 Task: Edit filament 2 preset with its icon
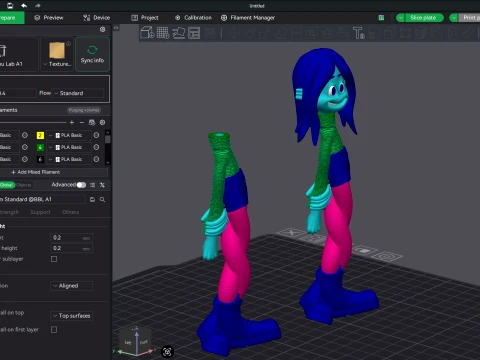[x=96, y=135]
